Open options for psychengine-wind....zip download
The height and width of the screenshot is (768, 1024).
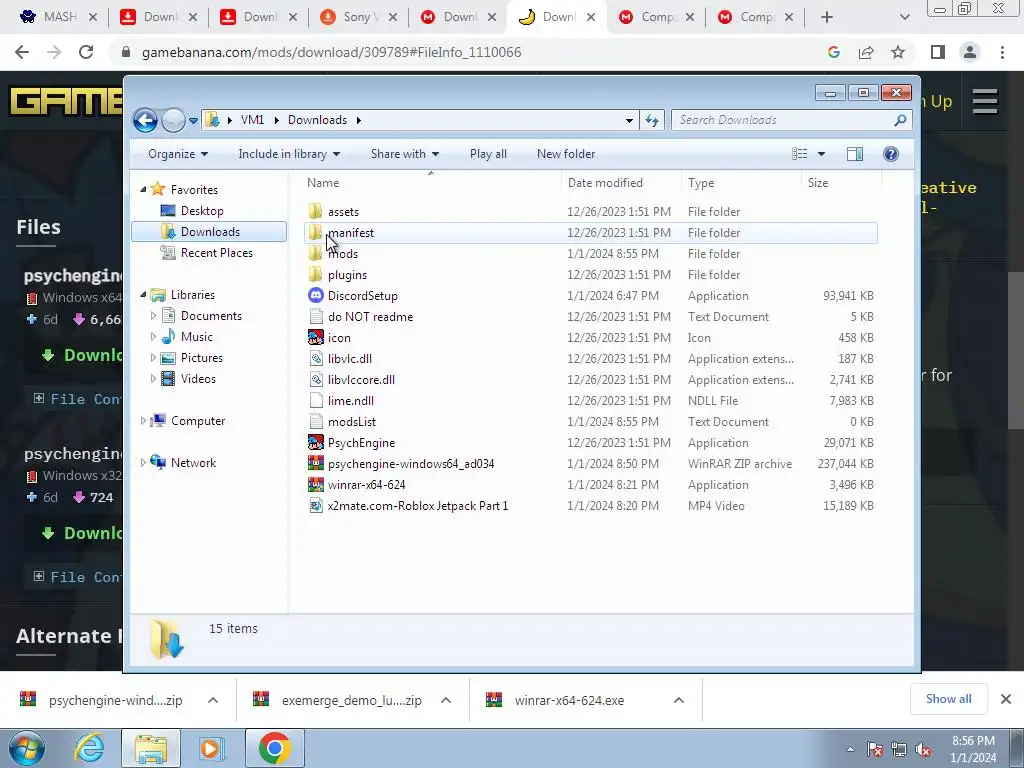point(213,700)
